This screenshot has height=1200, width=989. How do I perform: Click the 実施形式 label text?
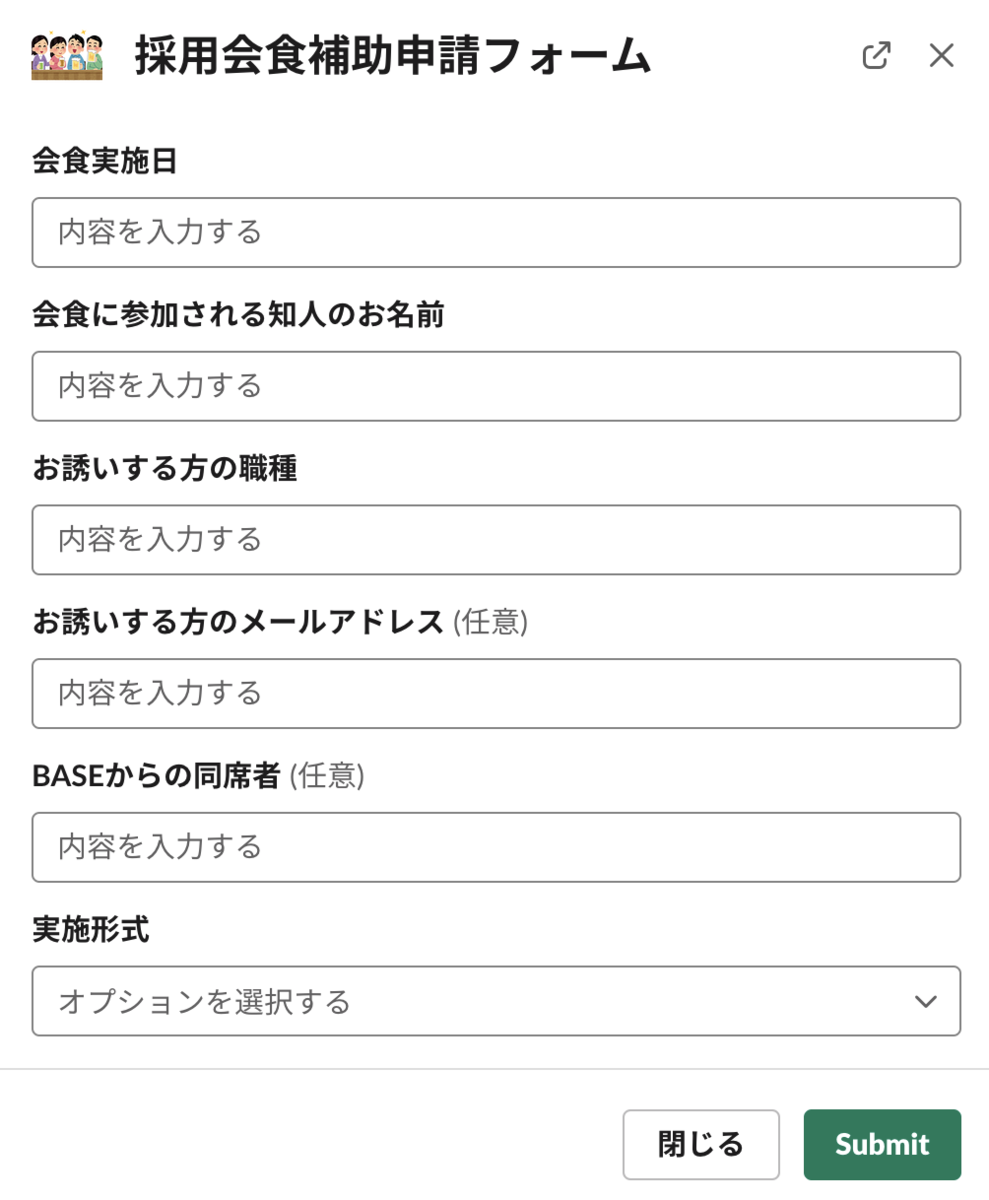pos(91,930)
